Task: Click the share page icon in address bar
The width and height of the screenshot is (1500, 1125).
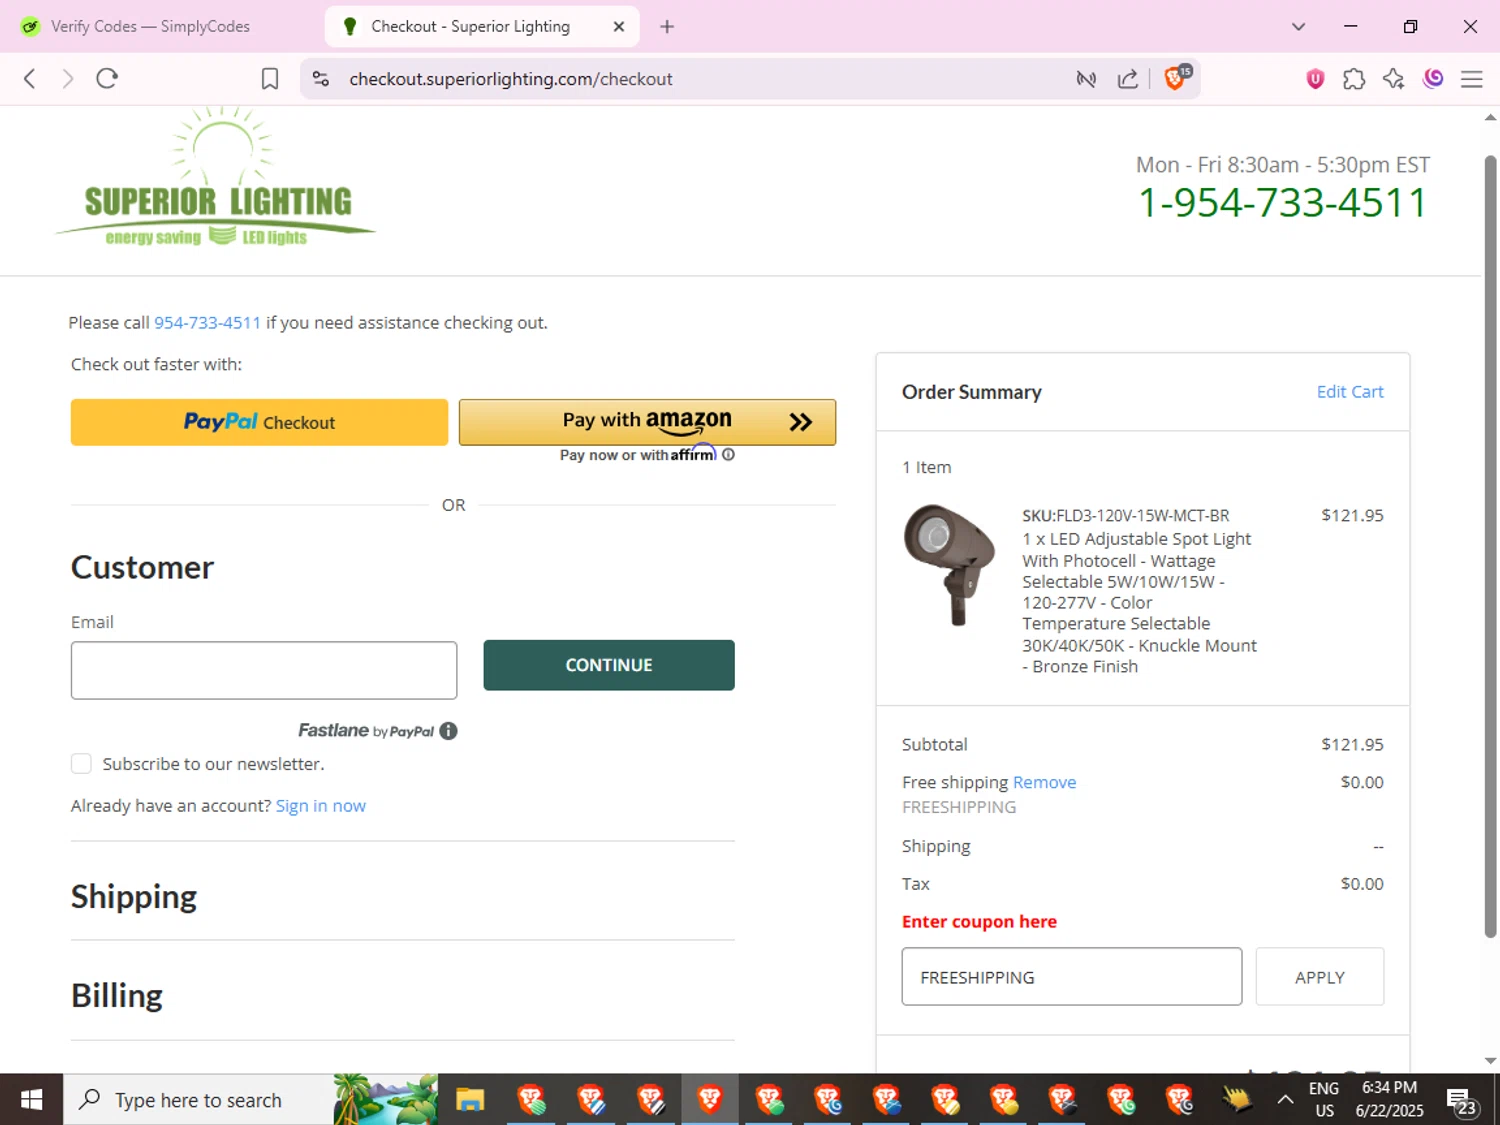Action: coord(1128,79)
